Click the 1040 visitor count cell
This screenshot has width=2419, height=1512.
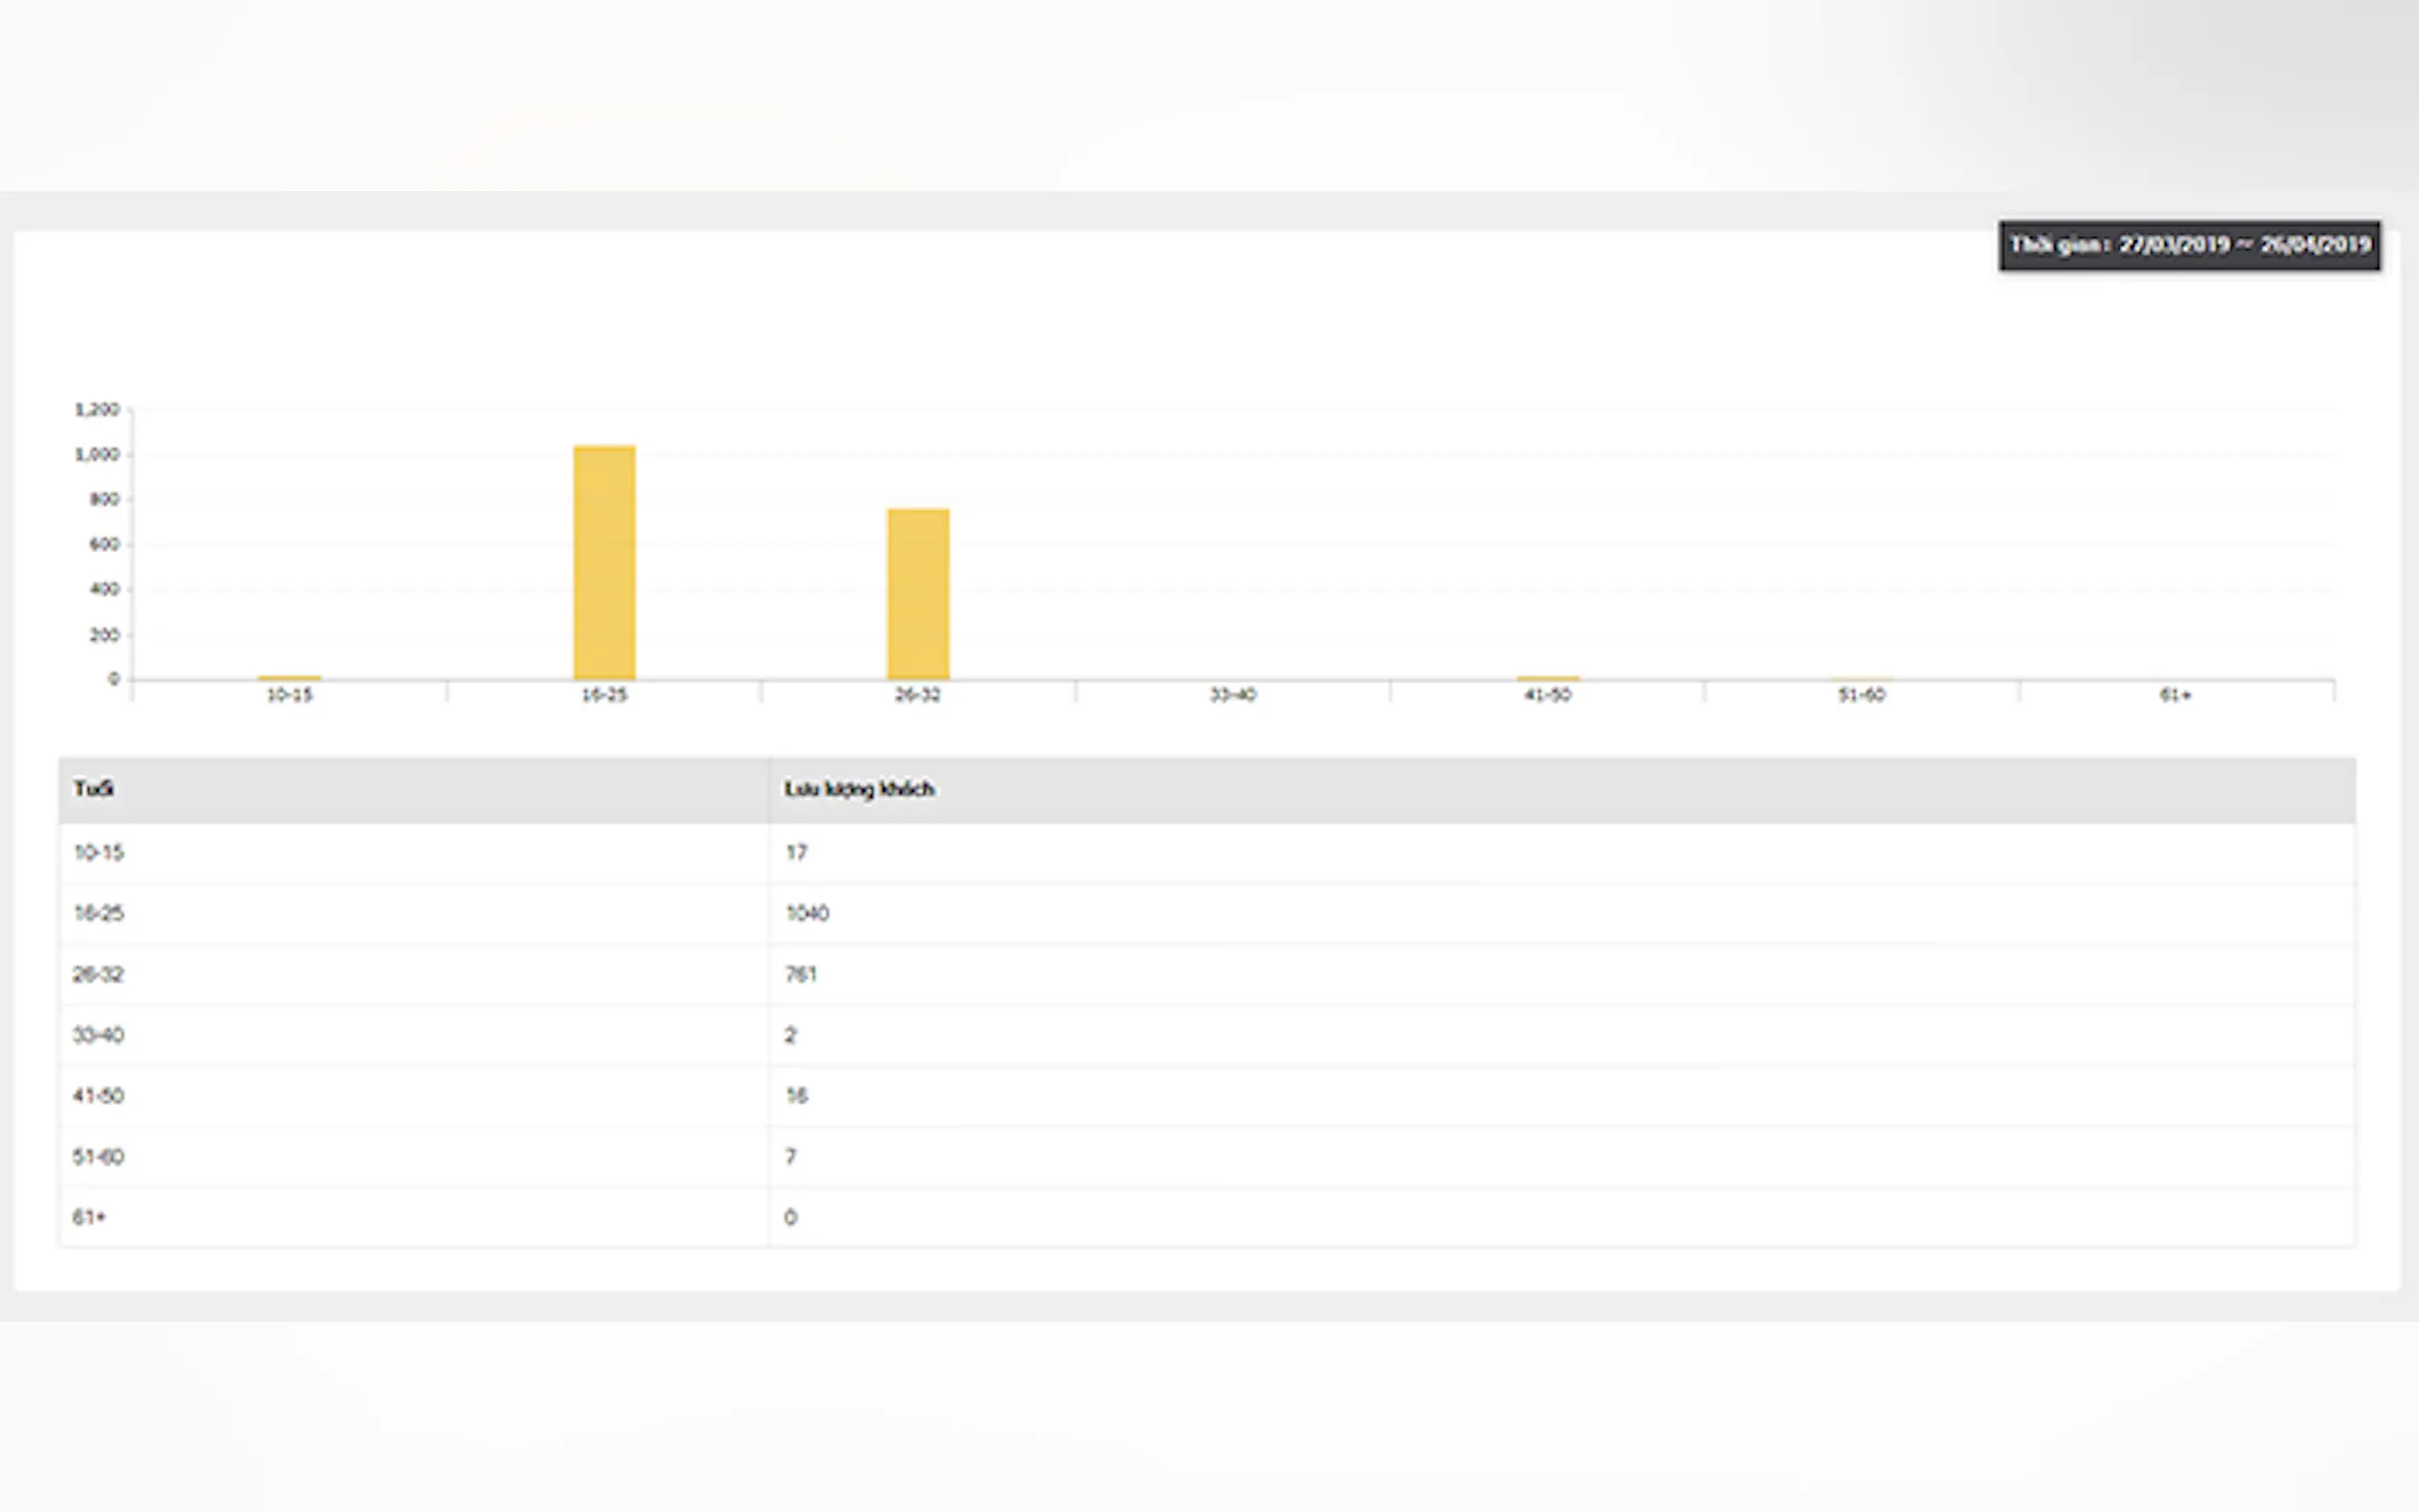coord(807,914)
